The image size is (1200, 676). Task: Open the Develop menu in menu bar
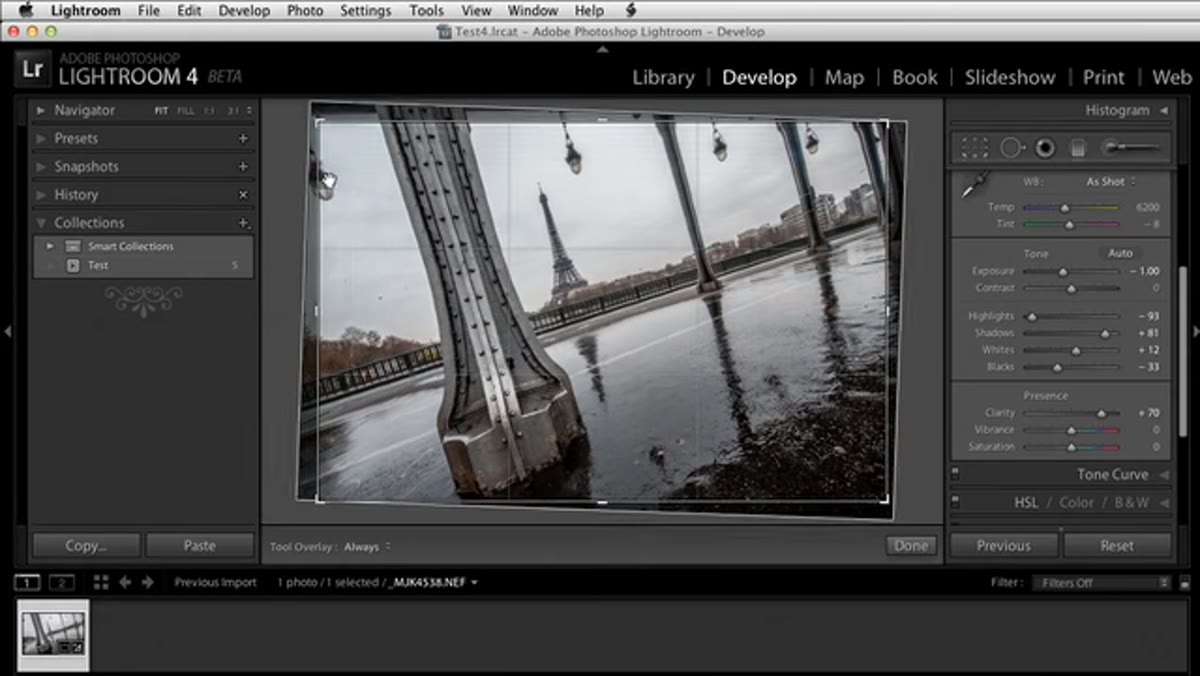tap(244, 10)
